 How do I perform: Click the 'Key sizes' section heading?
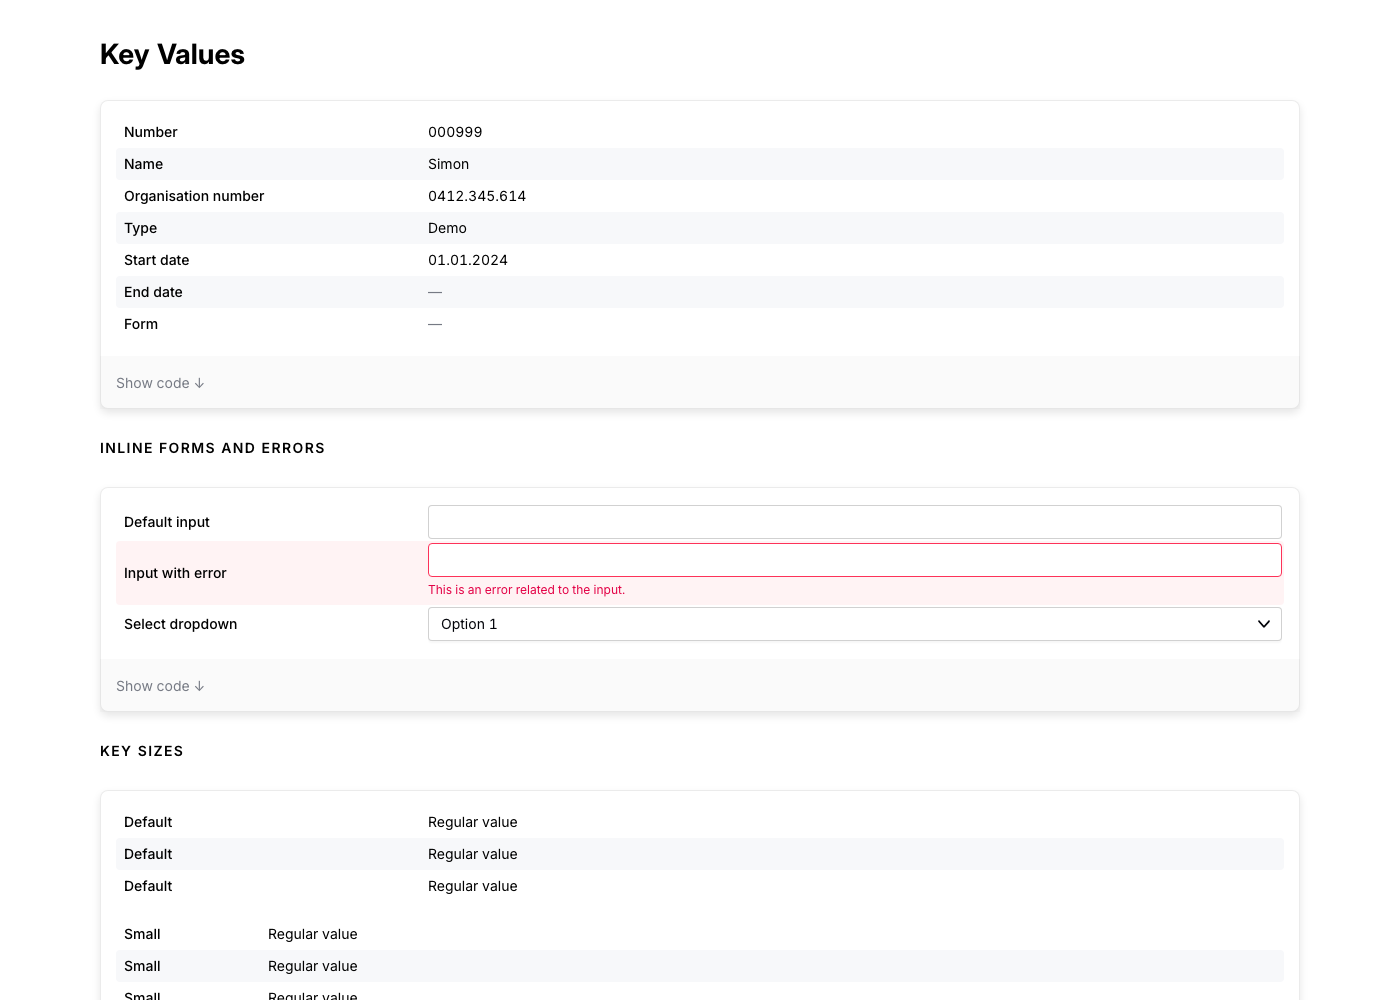[142, 751]
